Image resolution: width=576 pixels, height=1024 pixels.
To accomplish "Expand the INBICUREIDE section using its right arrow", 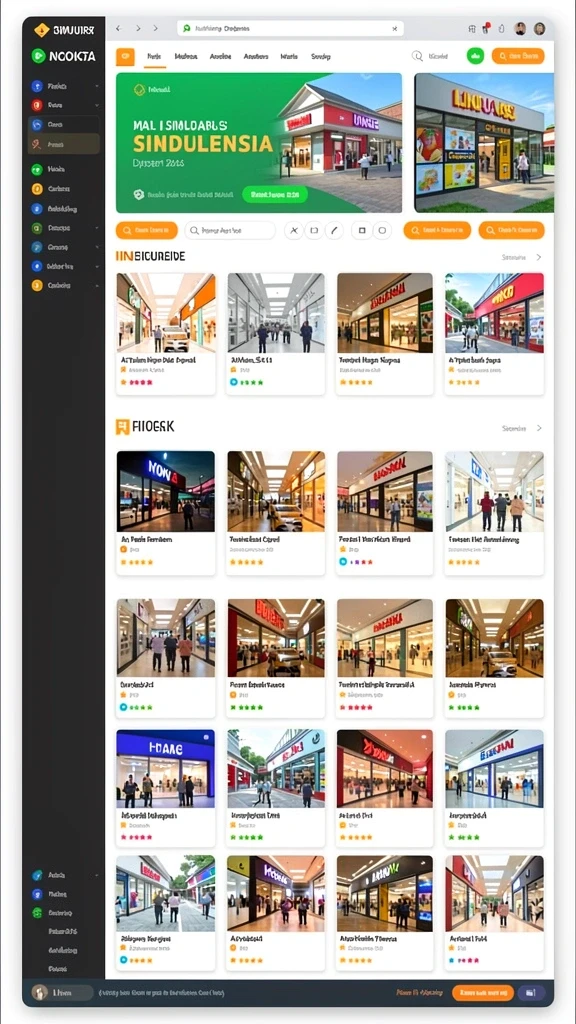I will coord(539,257).
